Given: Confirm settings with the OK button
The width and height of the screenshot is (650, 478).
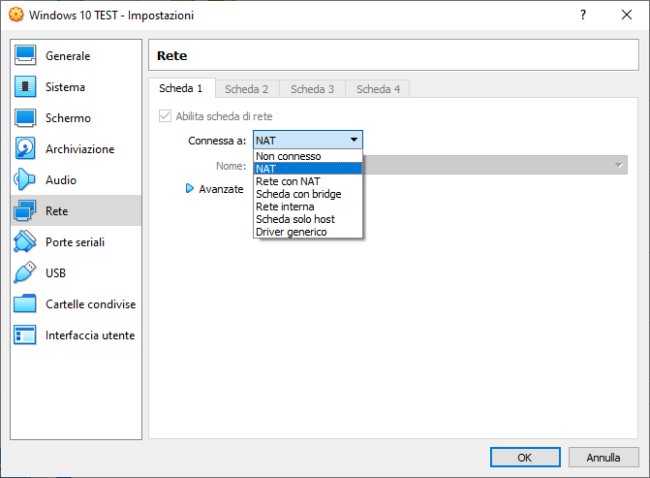Looking at the screenshot, I should 525,457.
